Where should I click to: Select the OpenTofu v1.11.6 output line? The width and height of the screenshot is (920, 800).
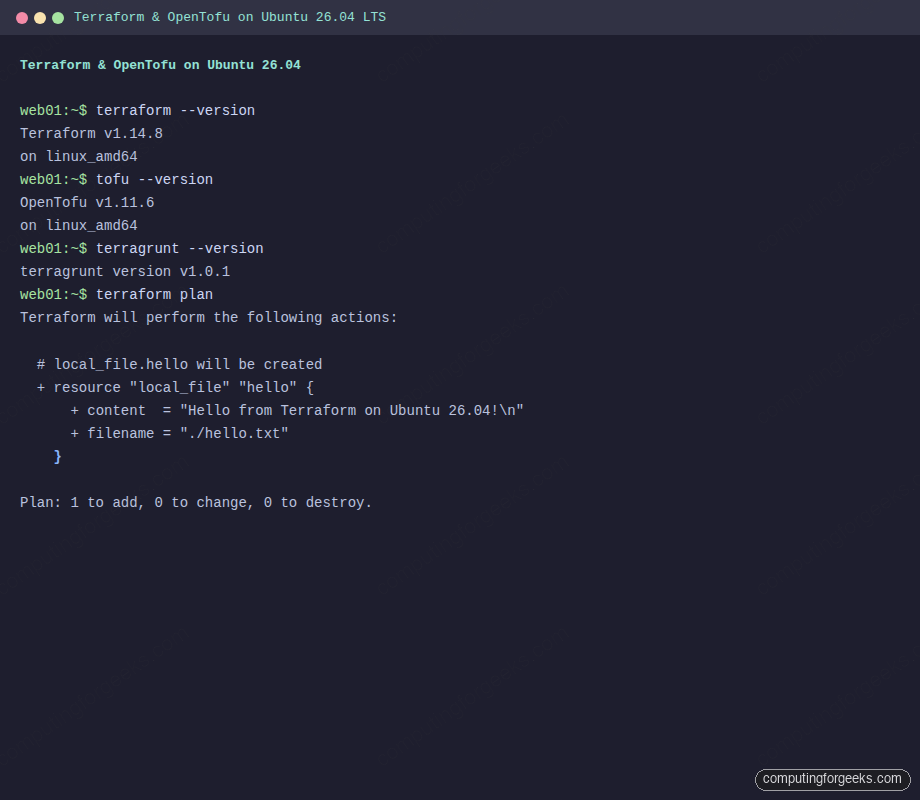point(87,202)
